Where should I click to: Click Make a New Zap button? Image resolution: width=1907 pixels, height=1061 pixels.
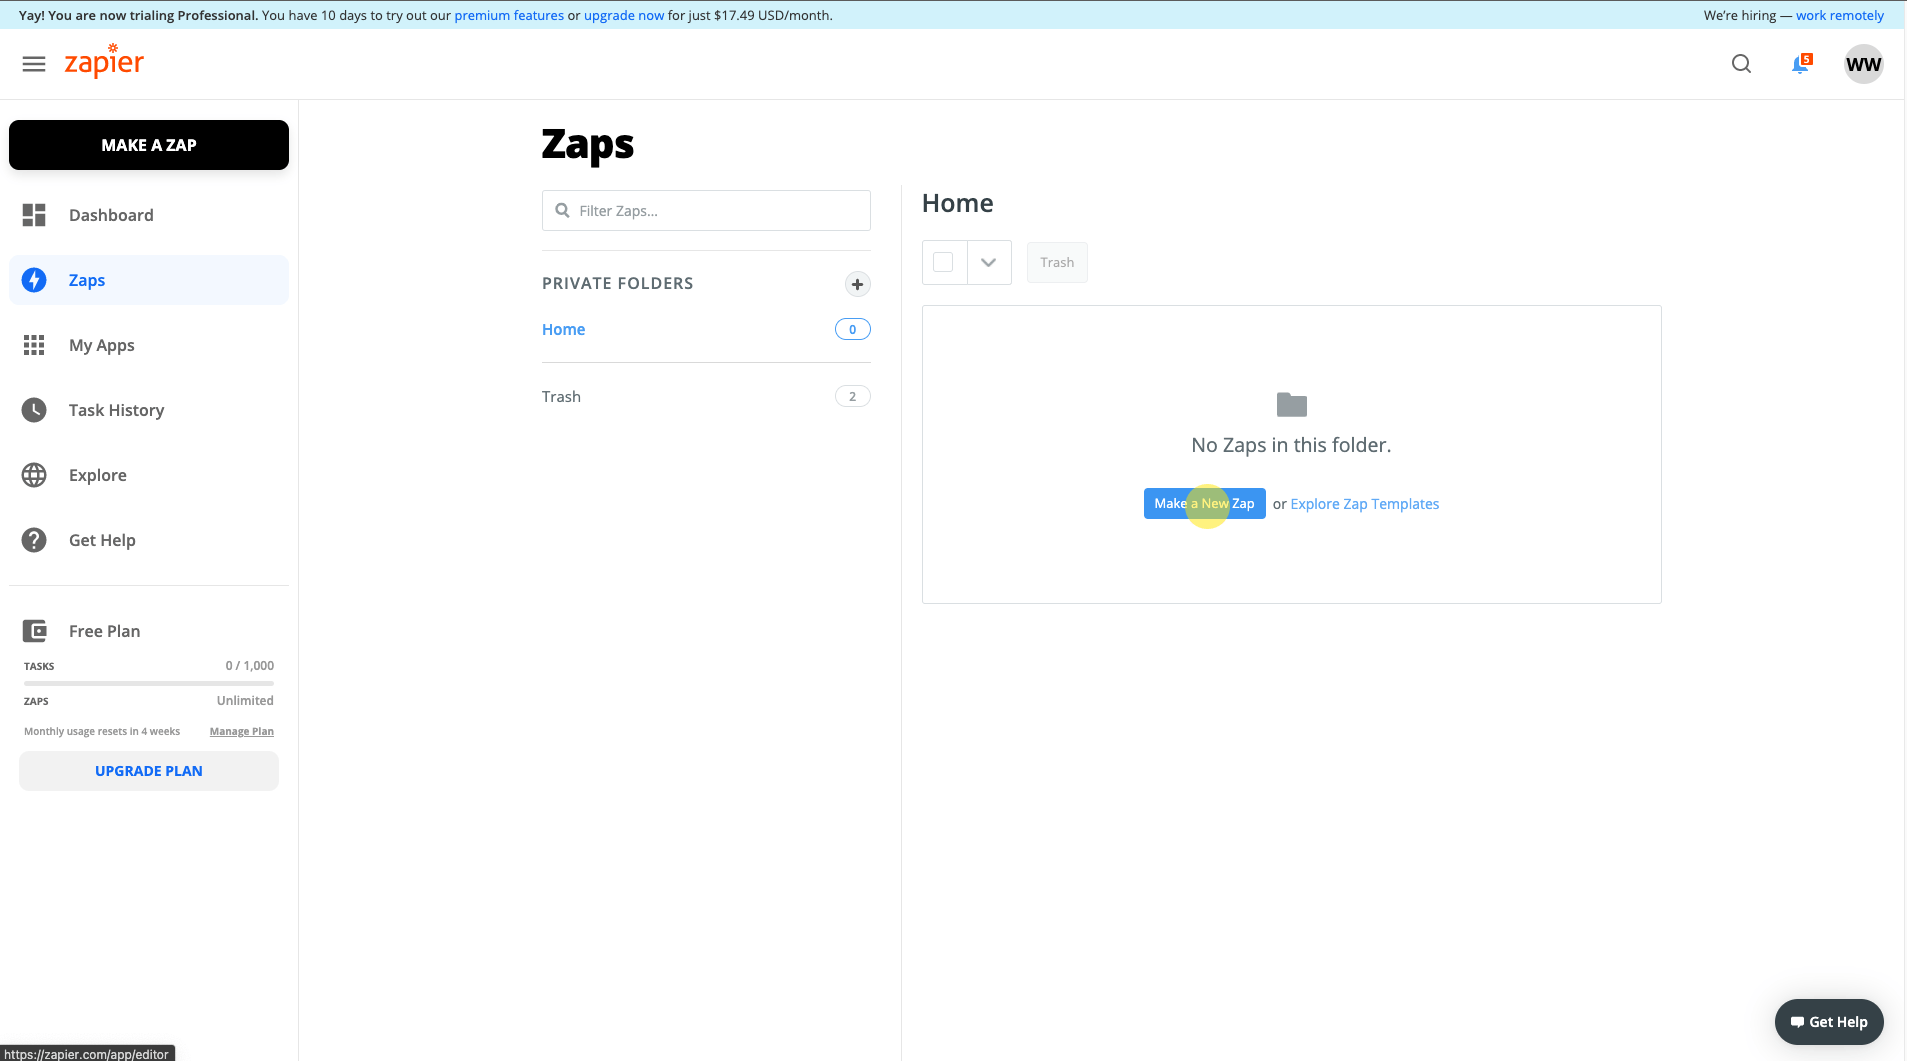point(1204,503)
